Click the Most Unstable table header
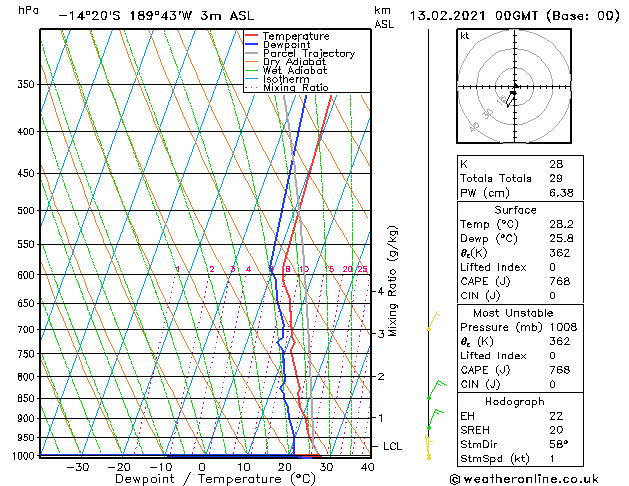This screenshot has height=486, width=629. 513,313
